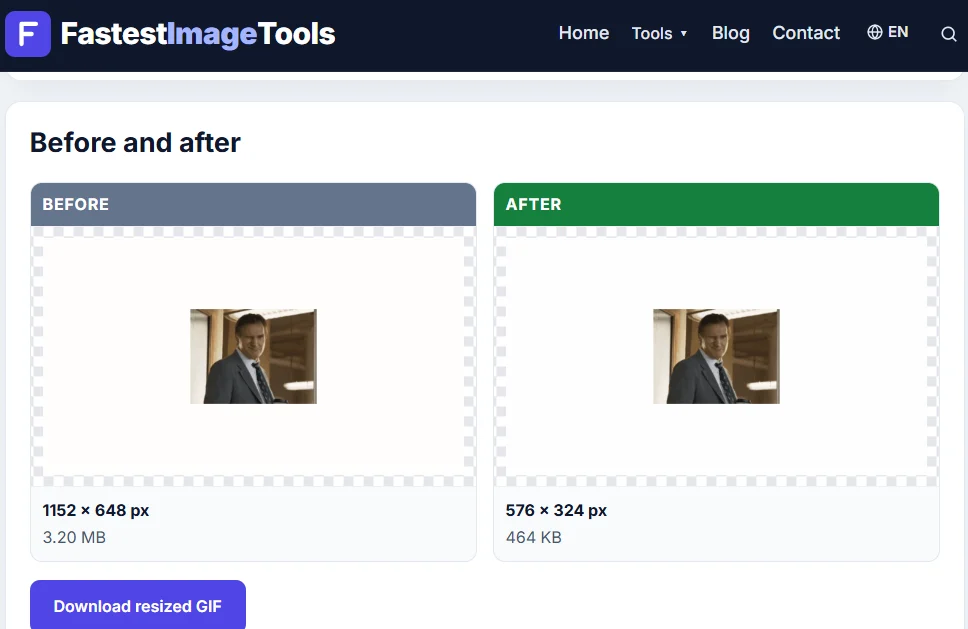Open the EN language selector
This screenshot has height=629, width=968.
click(x=887, y=32)
